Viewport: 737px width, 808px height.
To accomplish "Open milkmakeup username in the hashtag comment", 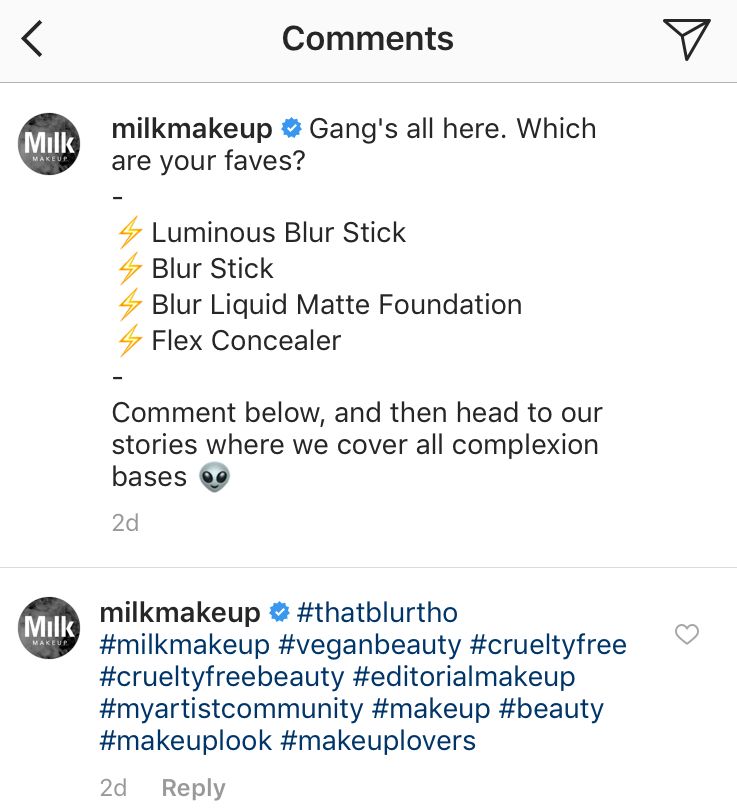I will [x=180, y=612].
